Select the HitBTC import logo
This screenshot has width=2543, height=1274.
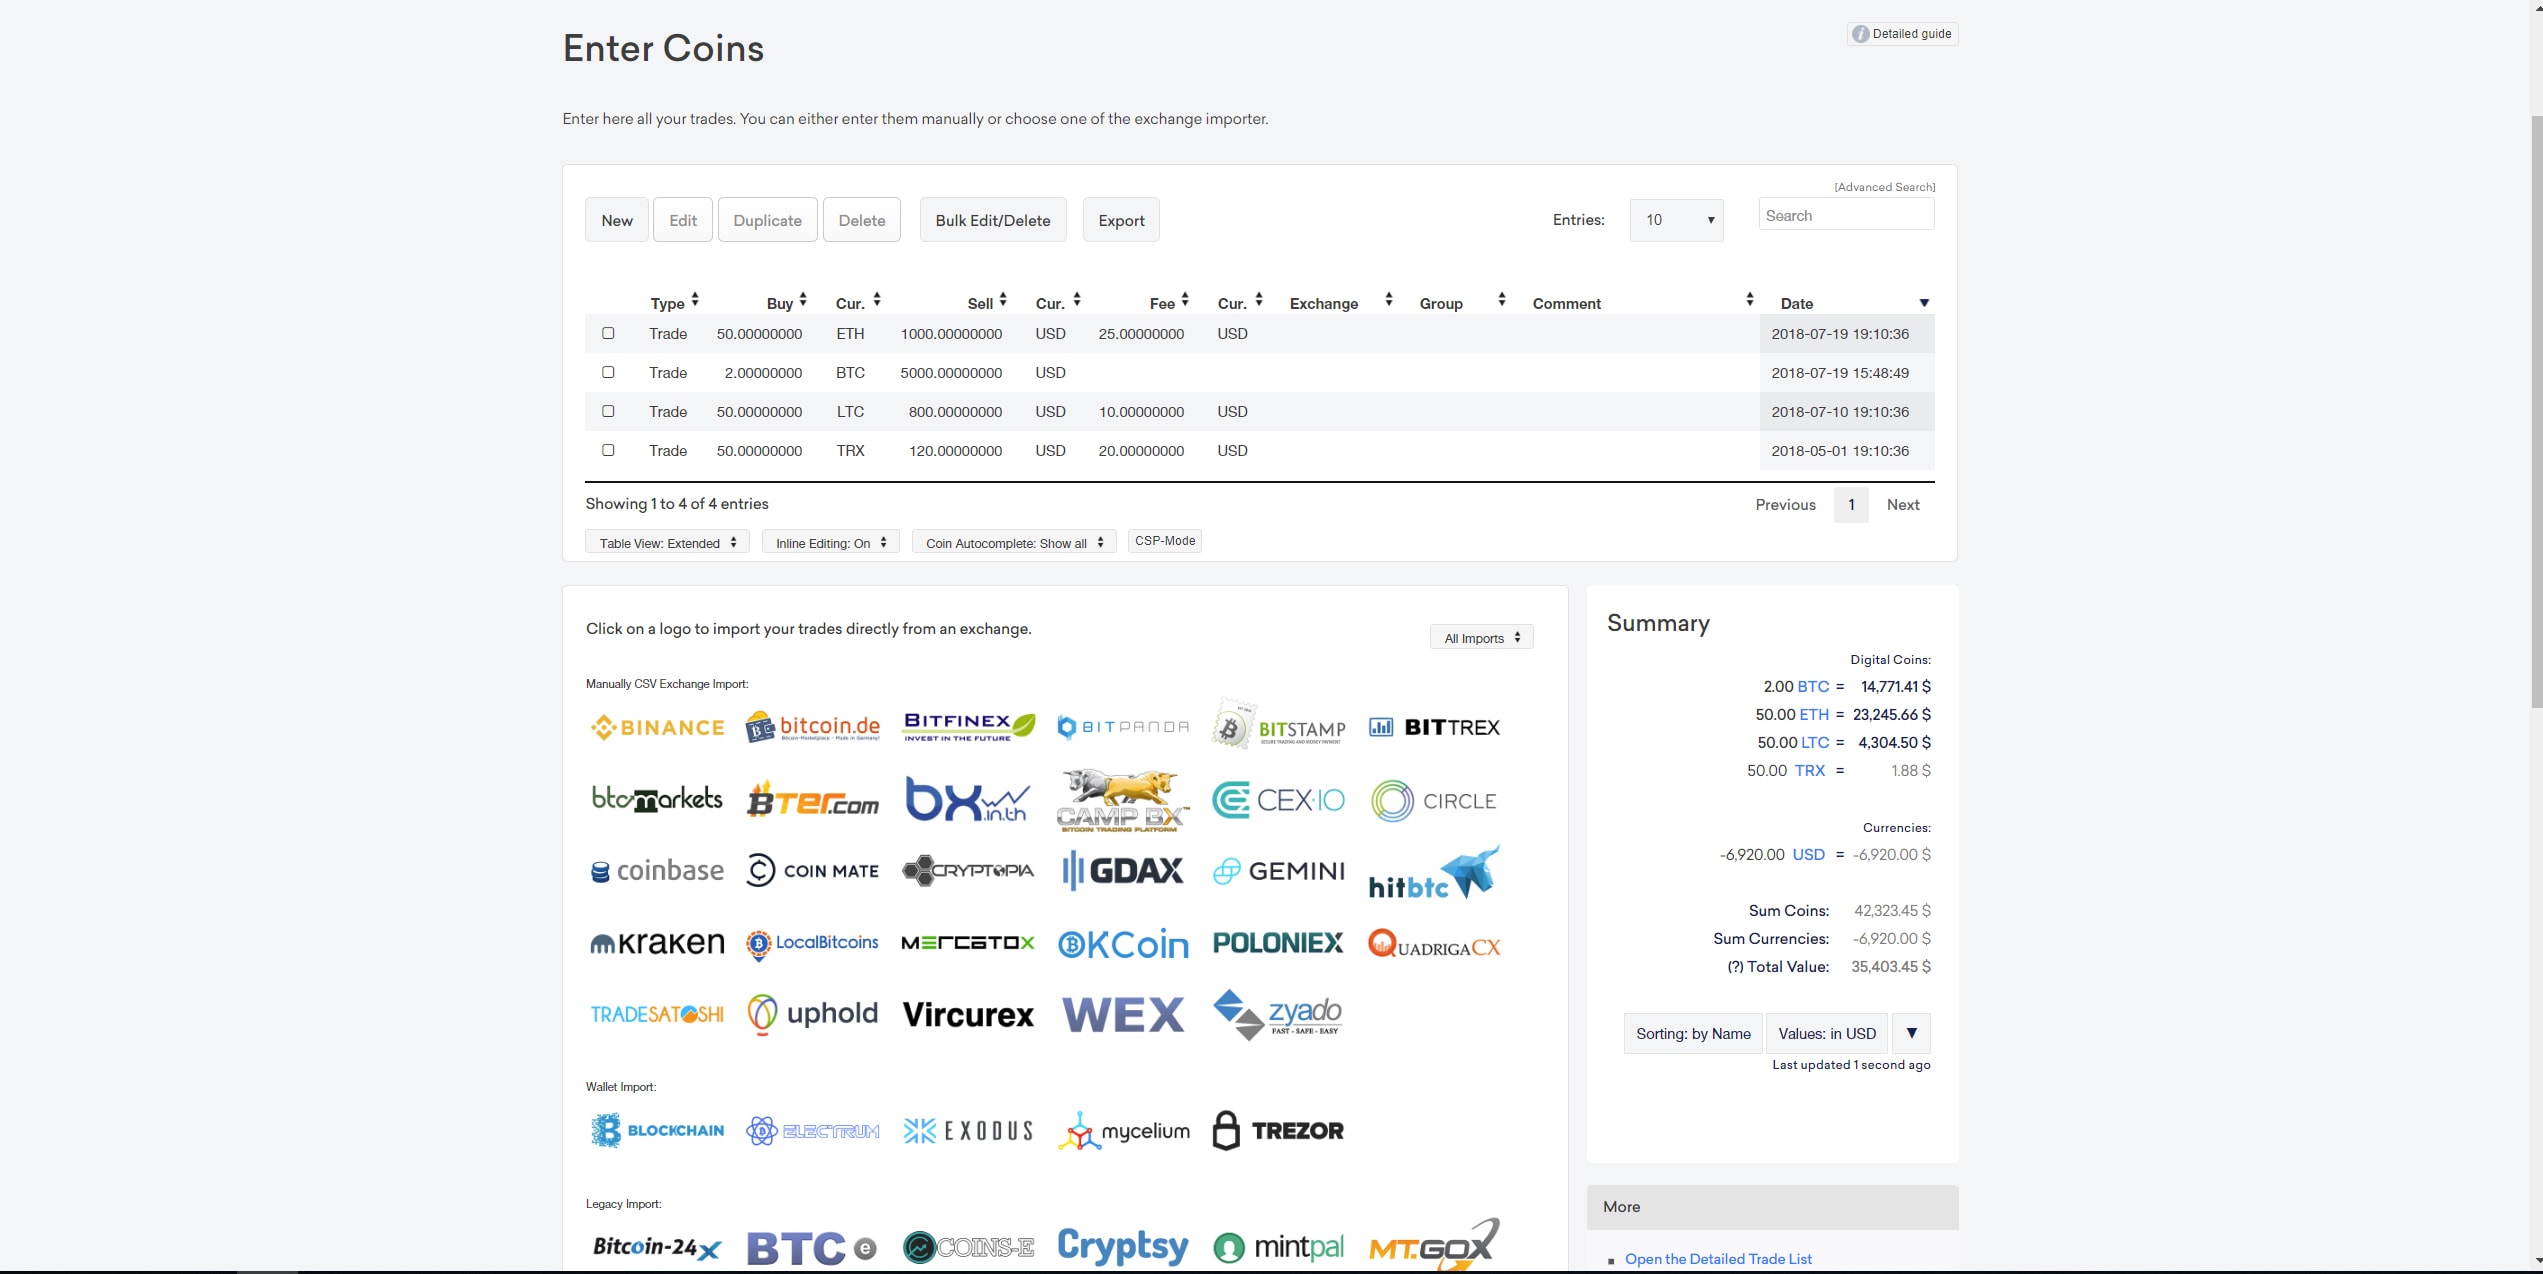1434,873
